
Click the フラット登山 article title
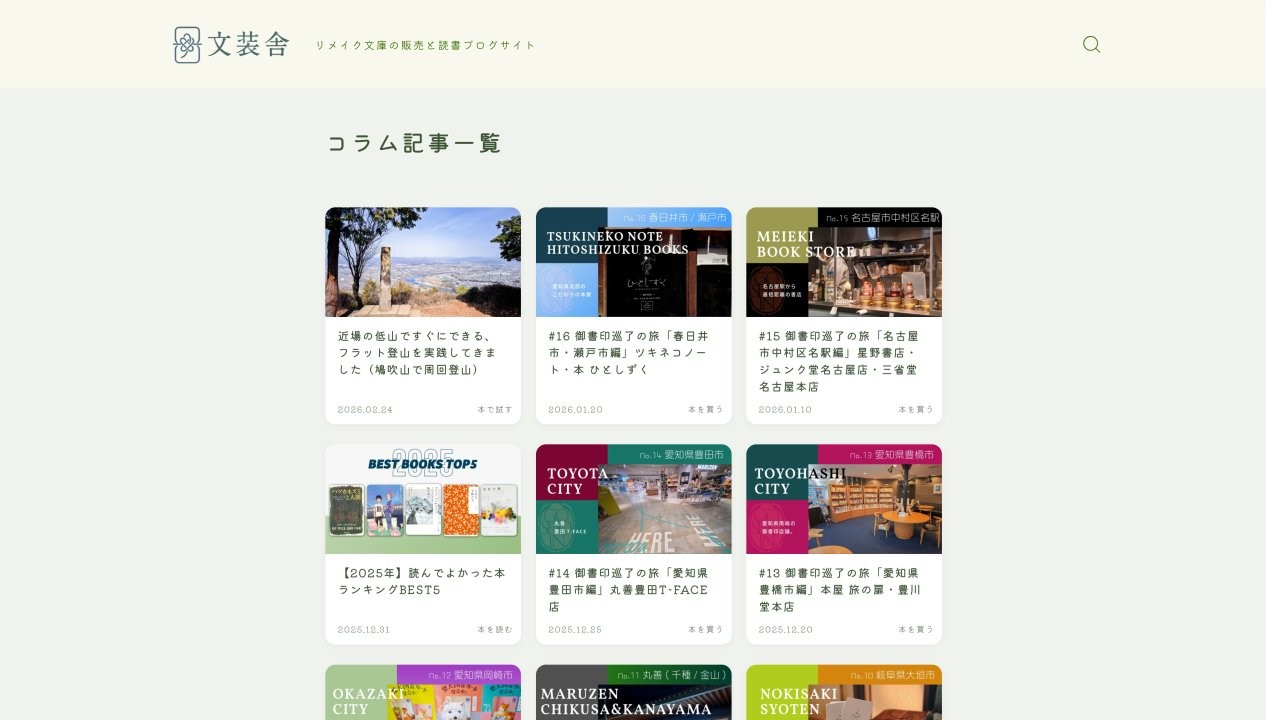coord(417,353)
